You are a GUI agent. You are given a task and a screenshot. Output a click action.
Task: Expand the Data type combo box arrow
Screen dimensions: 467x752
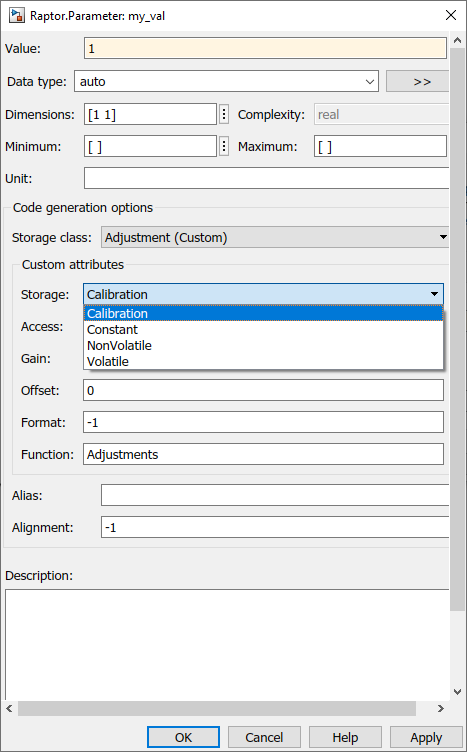click(x=370, y=82)
